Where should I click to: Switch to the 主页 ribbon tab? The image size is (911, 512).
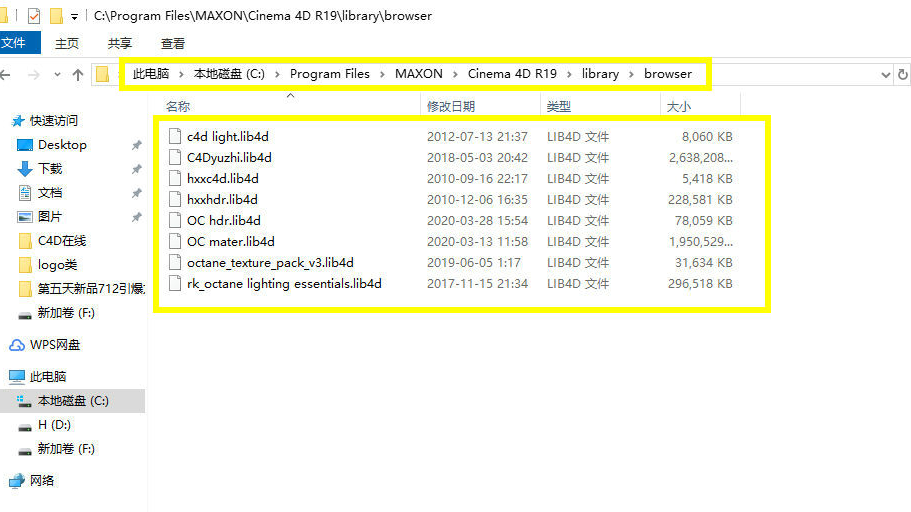67,44
